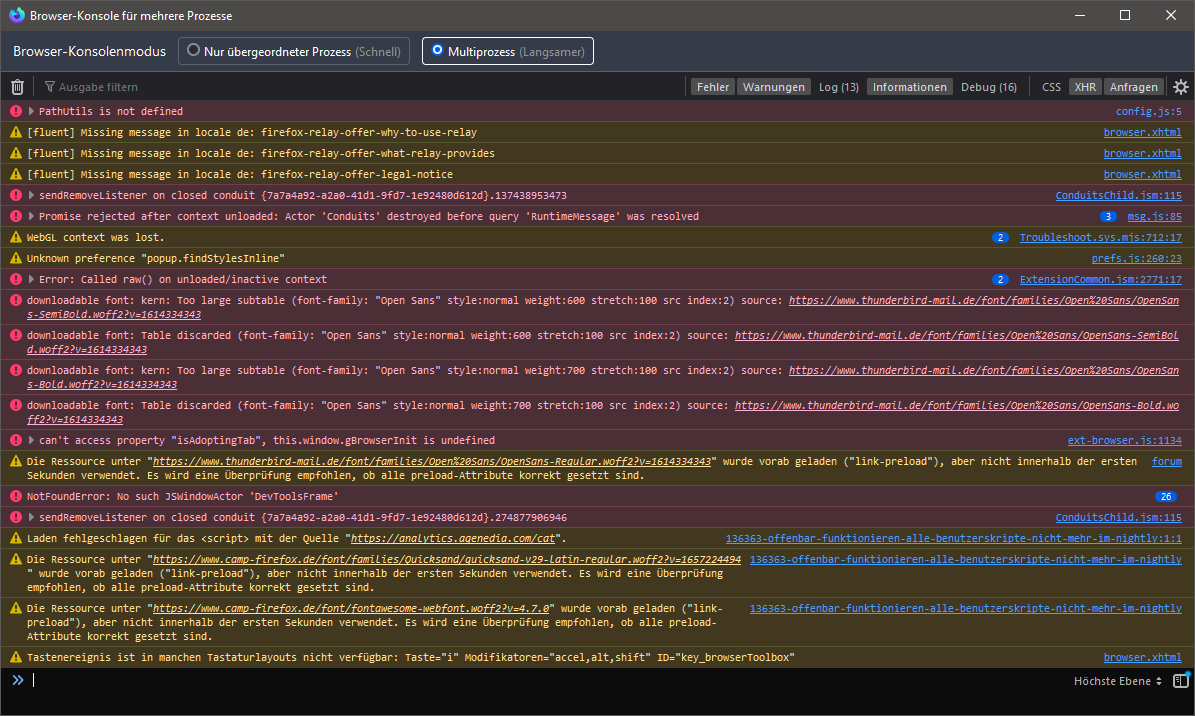
Task: Open the analytics.agenedia.com/cat URL link
Action: [x=454, y=539]
